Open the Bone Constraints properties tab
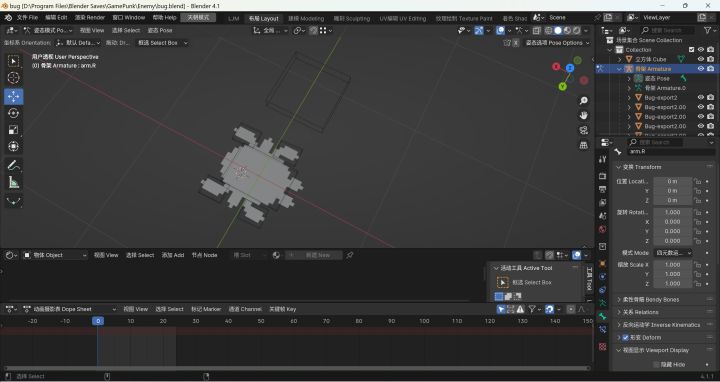 pyautogui.click(x=602, y=329)
